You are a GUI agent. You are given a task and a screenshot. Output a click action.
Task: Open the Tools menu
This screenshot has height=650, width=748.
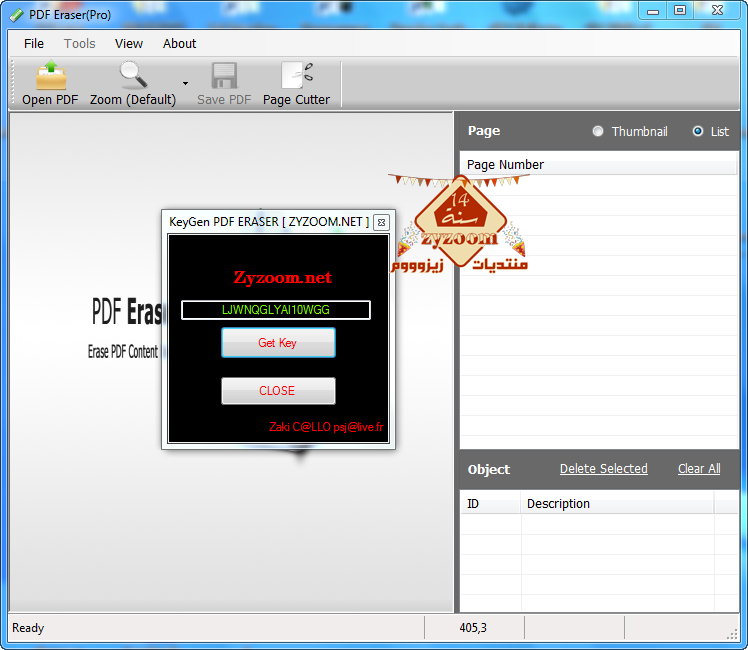80,43
